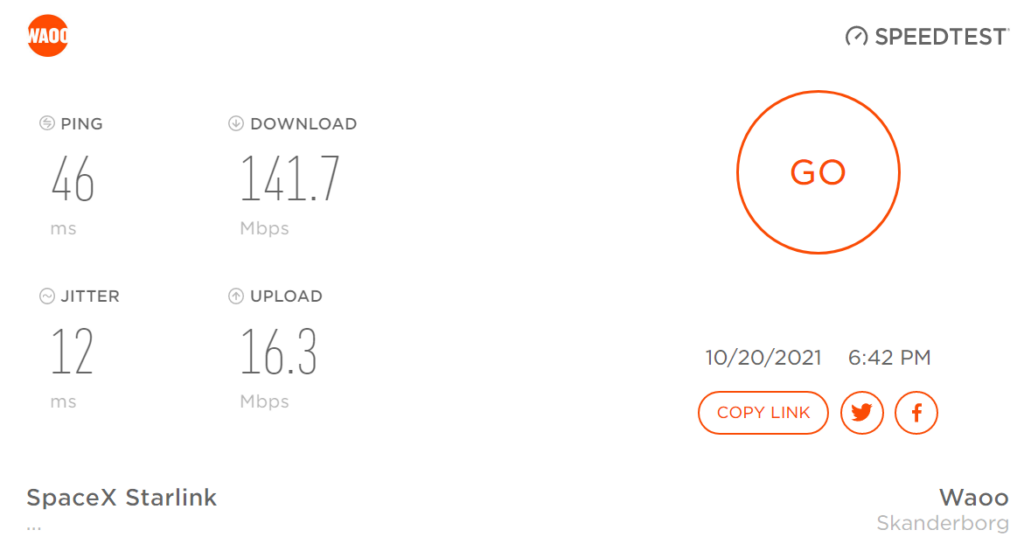Image resolution: width=1024 pixels, height=544 pixels.
Task: Click the 141.7 download speed value
Action: (x=290, y=178)
